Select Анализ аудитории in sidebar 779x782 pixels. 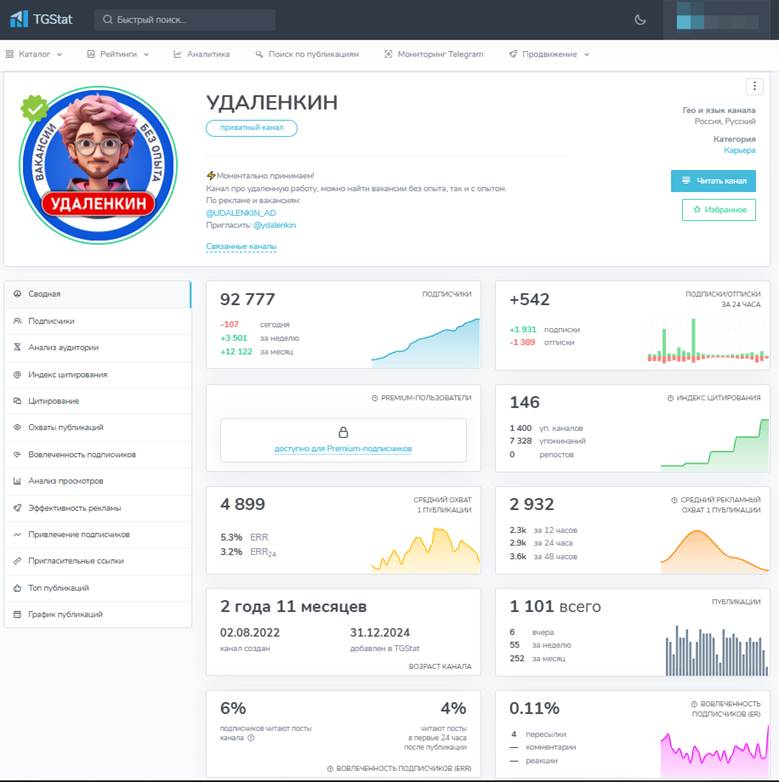coord(62,348)
